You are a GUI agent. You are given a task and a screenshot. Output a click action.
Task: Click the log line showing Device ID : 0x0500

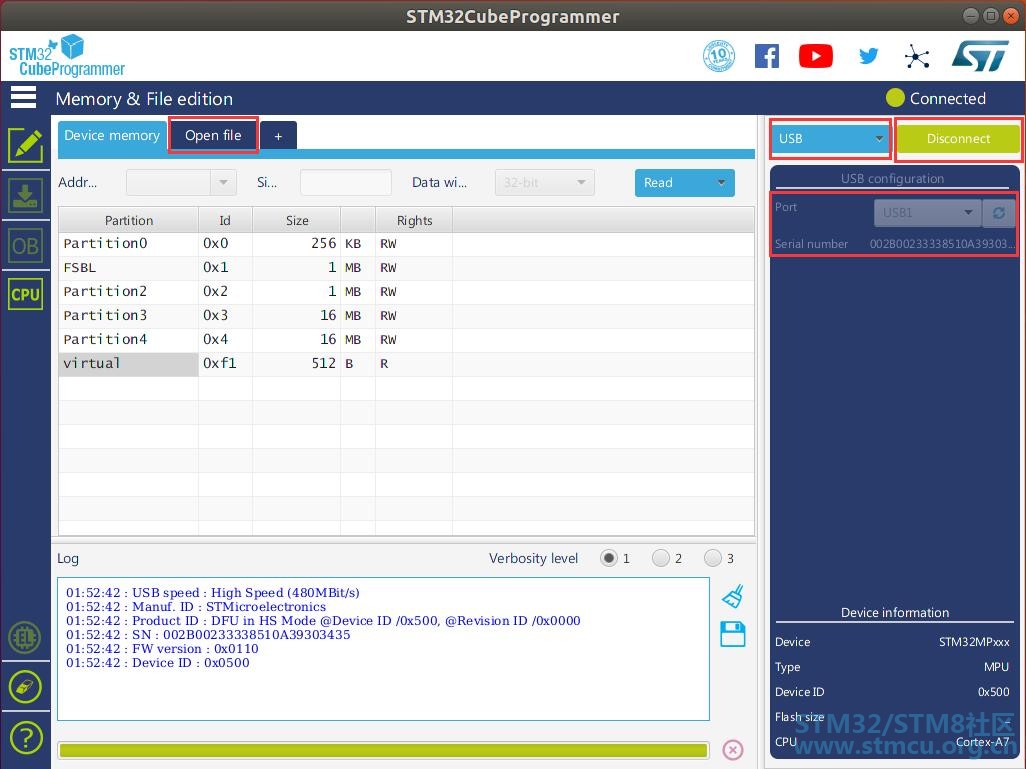coord(158,662)
